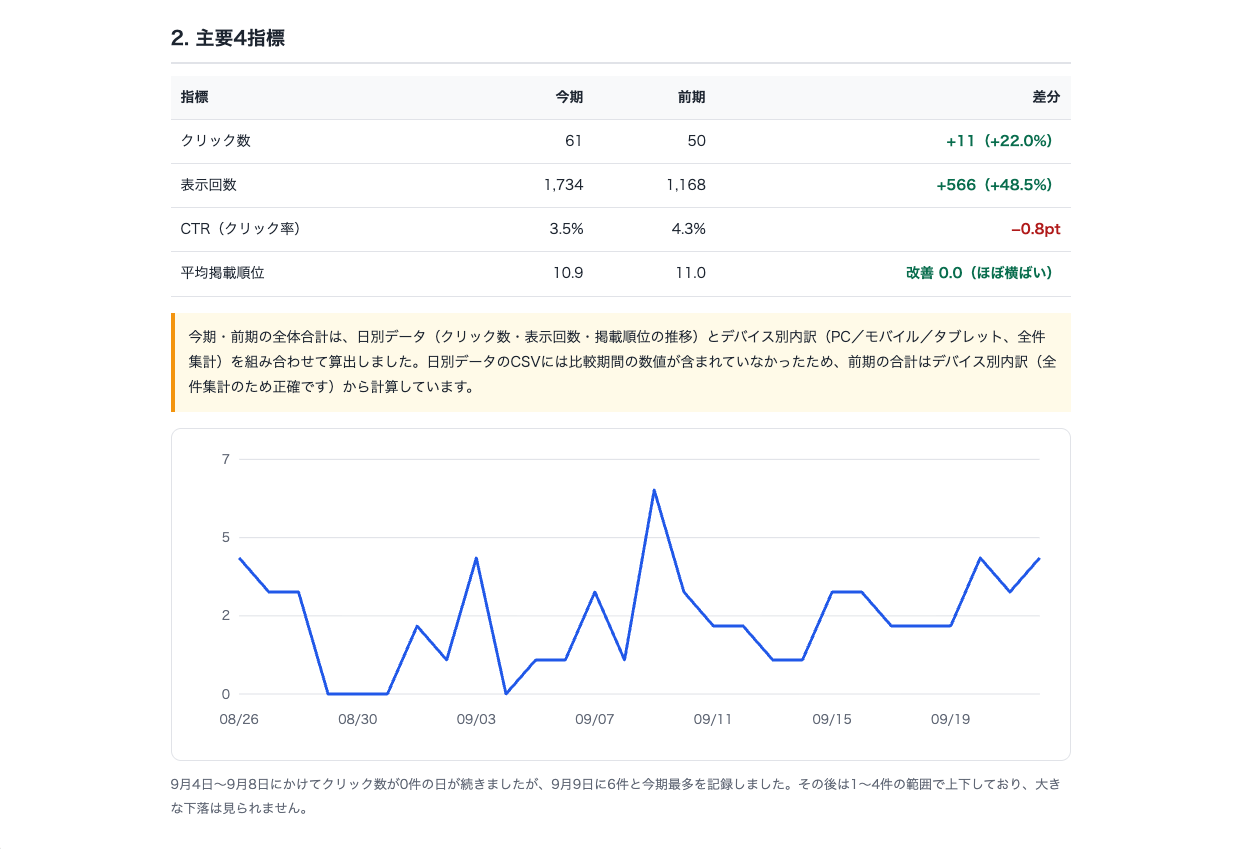
Task: Click the x-axis date "09/07"
Action: pos(594,719)
